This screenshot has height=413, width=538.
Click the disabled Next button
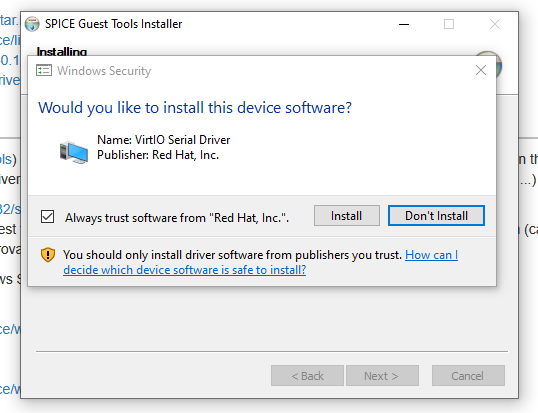(x=382, y=376)
